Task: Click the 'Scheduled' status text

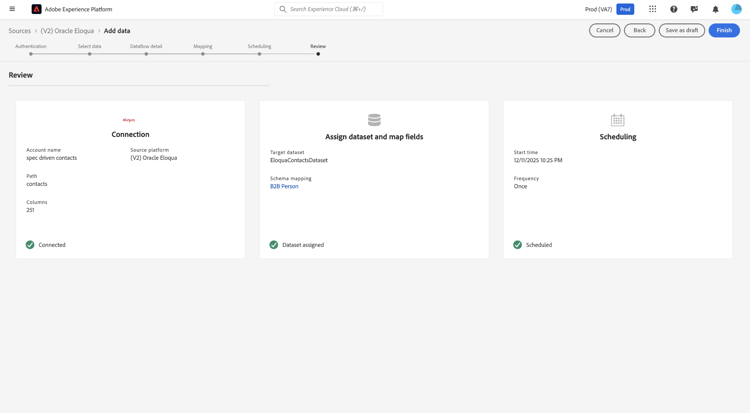Action: click(x=539, y=245)
